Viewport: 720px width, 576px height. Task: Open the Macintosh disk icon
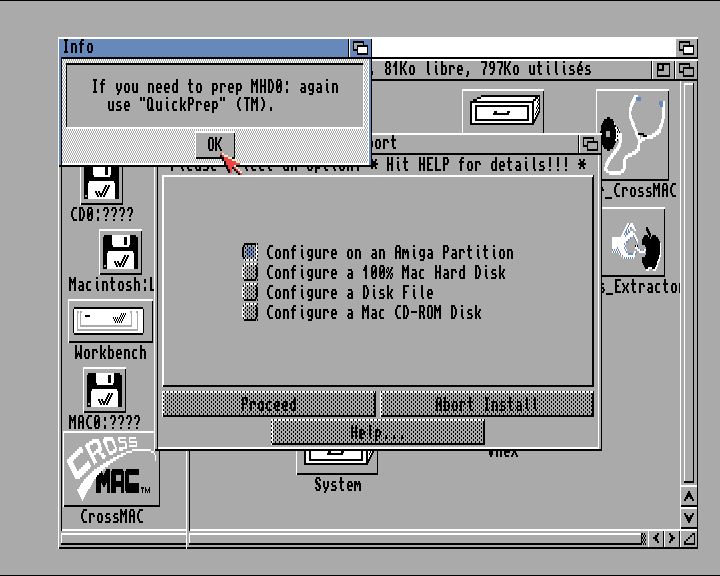click(x=120, y=252)
